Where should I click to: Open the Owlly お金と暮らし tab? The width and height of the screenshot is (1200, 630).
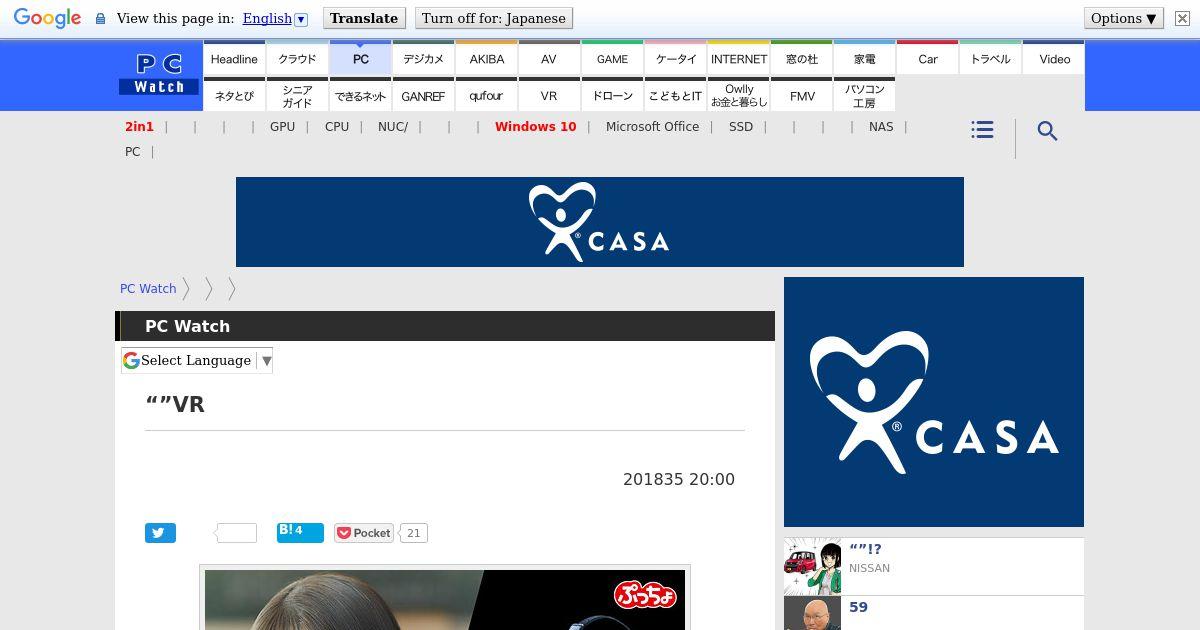(738, 96)
